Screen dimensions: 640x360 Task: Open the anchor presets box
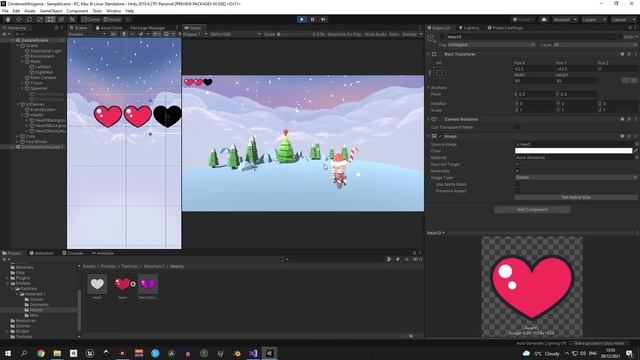(x=439, y=73)
